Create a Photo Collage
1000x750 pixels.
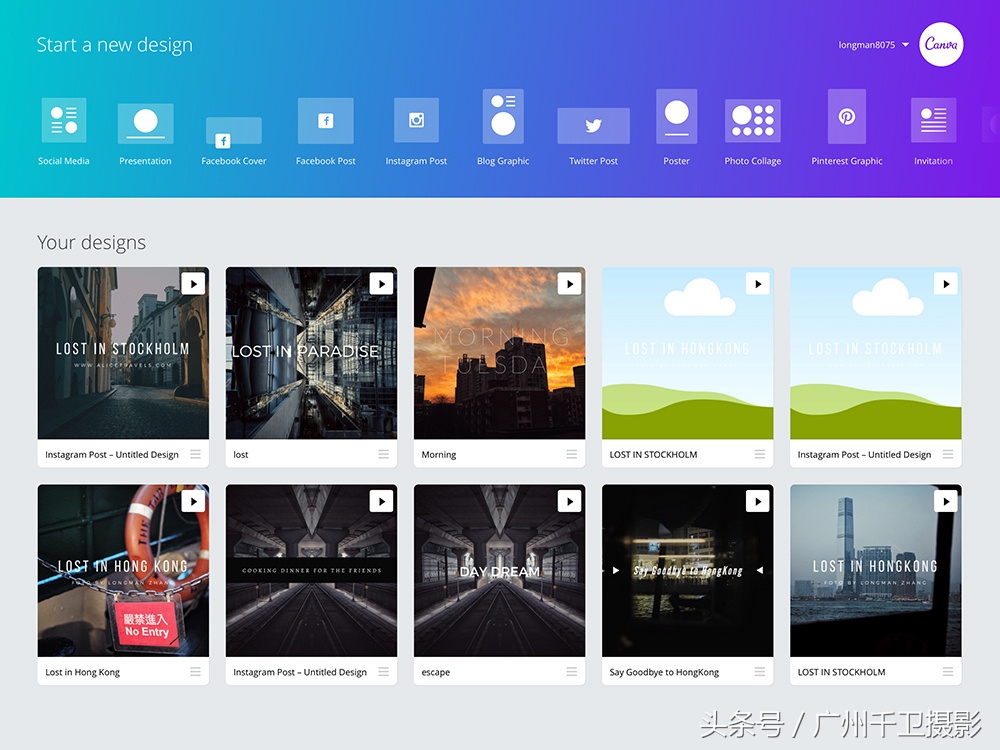pyautogui.click(x=752, y=118)
